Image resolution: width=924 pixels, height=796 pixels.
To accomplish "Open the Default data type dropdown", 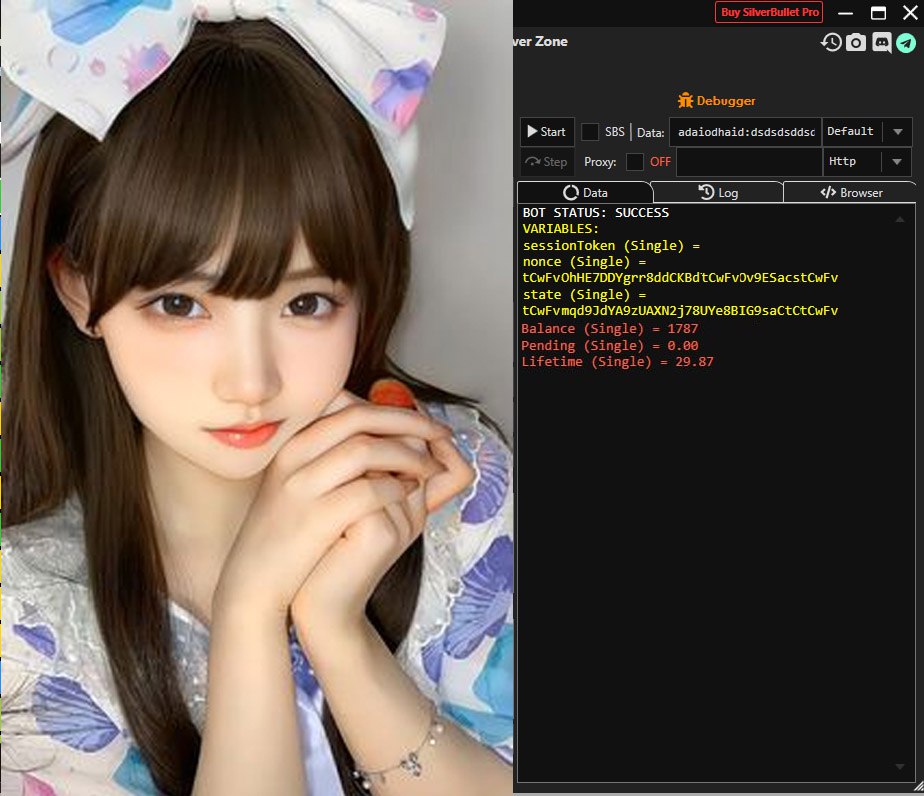I will [867, 131].
